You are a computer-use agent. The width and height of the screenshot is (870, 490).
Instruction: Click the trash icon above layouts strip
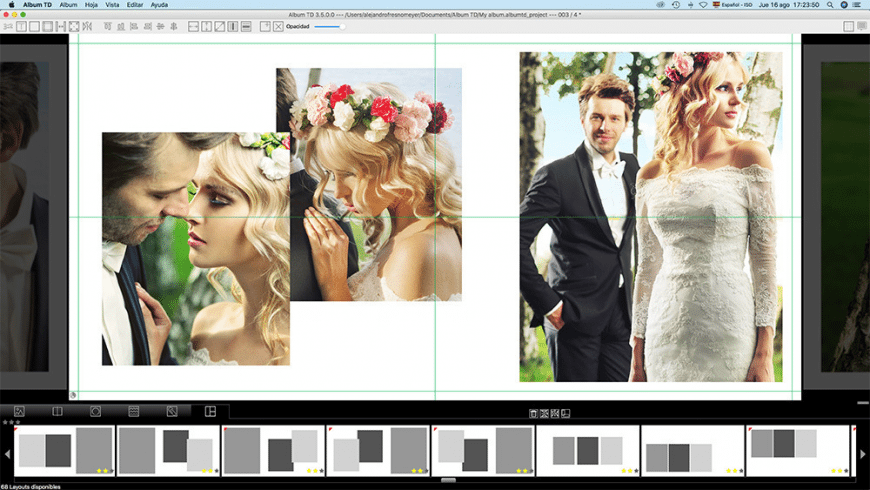pos(534,413)
